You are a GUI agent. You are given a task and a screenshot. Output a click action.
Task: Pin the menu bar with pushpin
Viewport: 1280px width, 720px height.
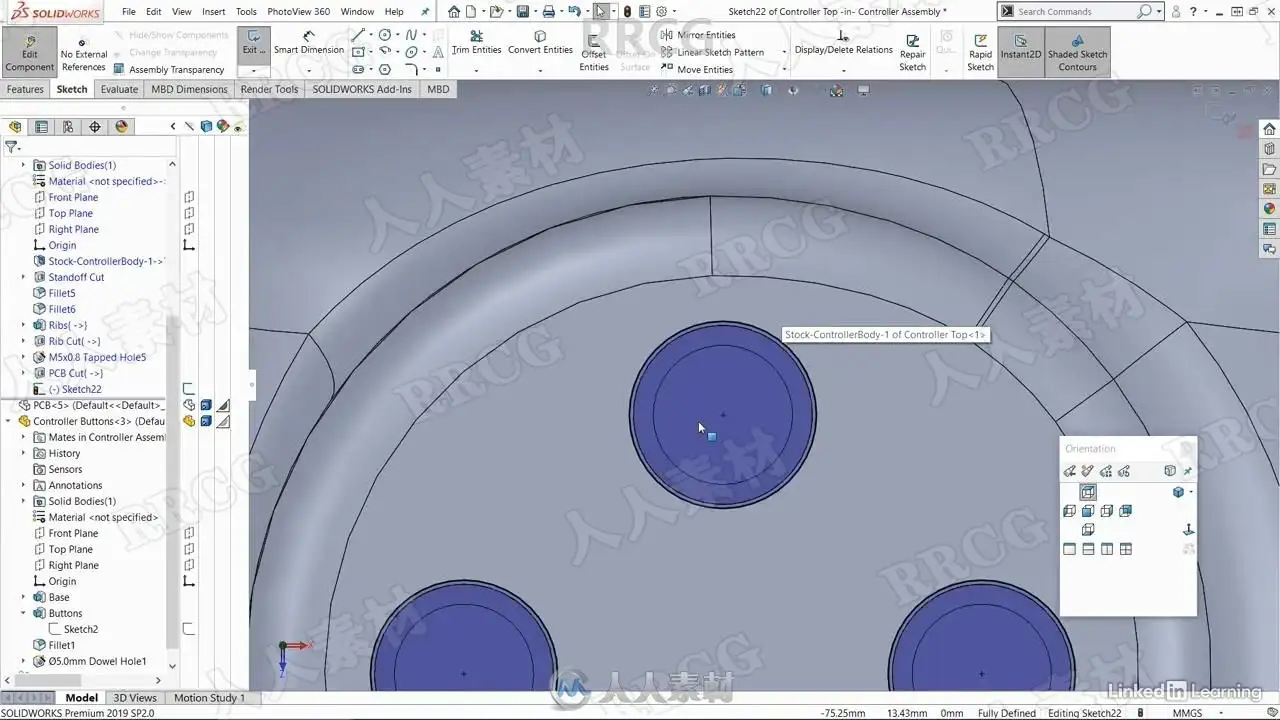tap(425, 12)
